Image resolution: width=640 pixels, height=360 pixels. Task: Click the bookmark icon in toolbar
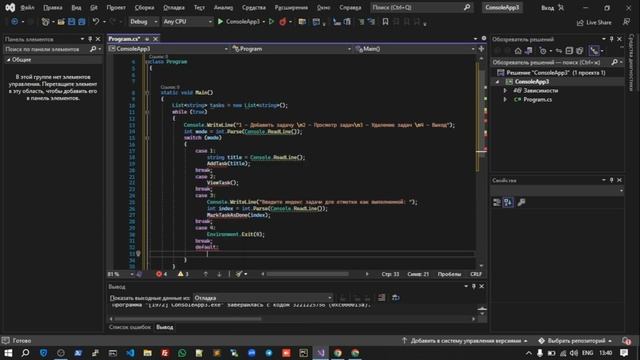tap(385, 22)
